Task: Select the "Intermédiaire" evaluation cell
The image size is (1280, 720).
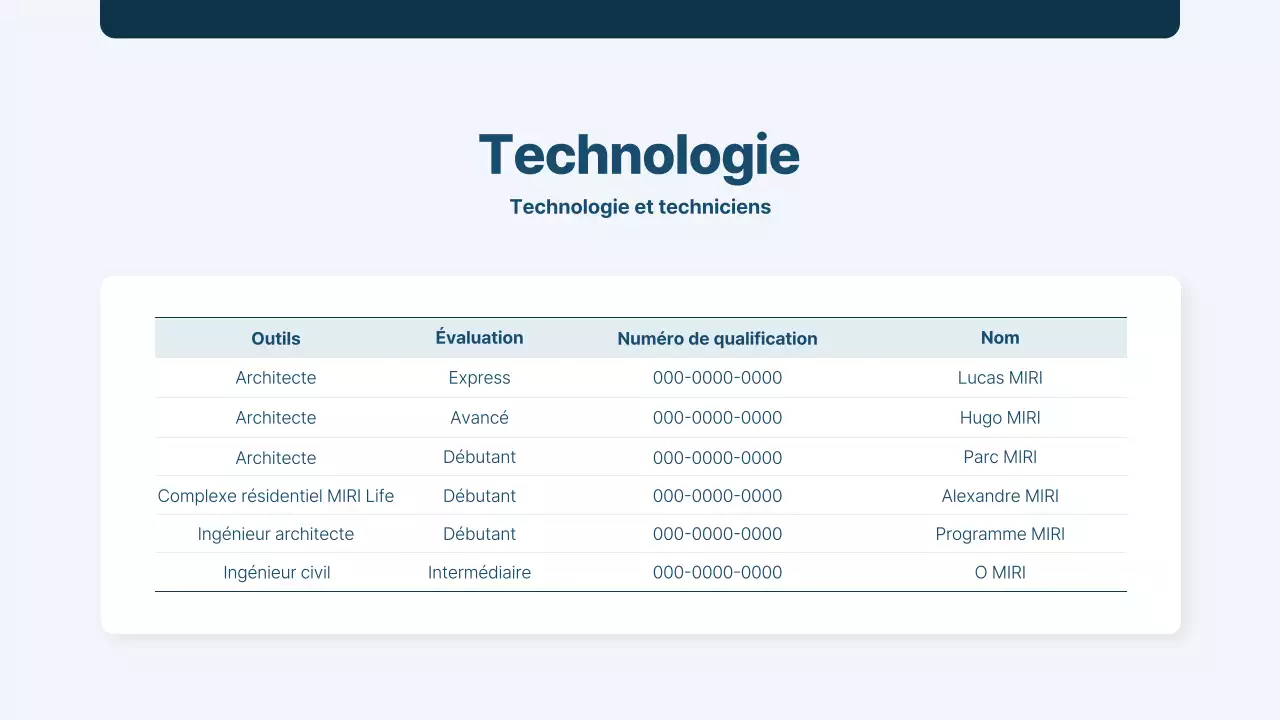Action: pos(479,573)
